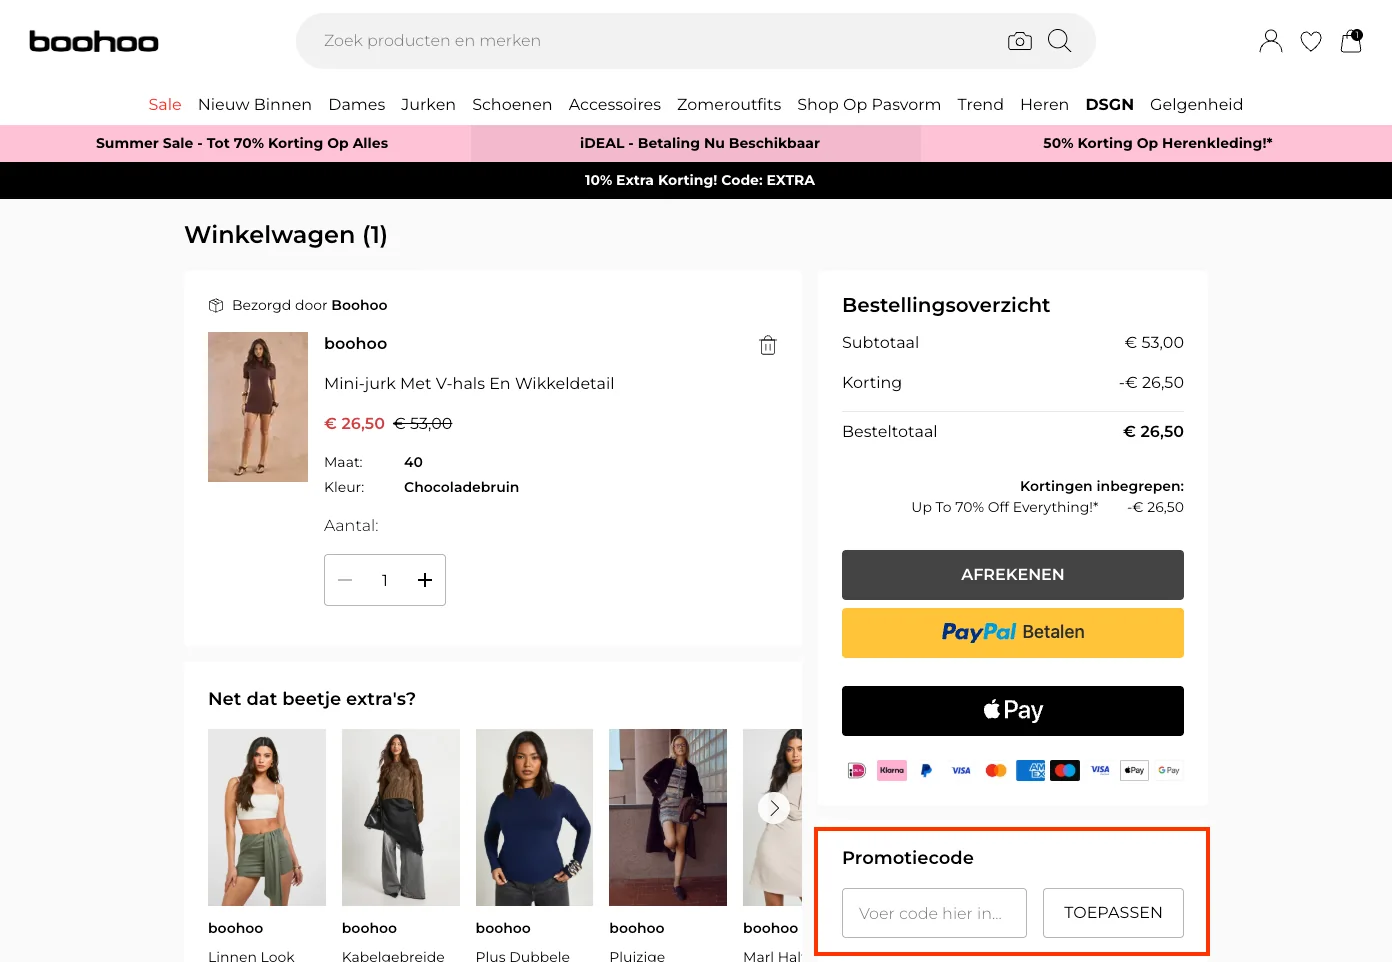Open the Plus Dubbele product image

(535, 817)
